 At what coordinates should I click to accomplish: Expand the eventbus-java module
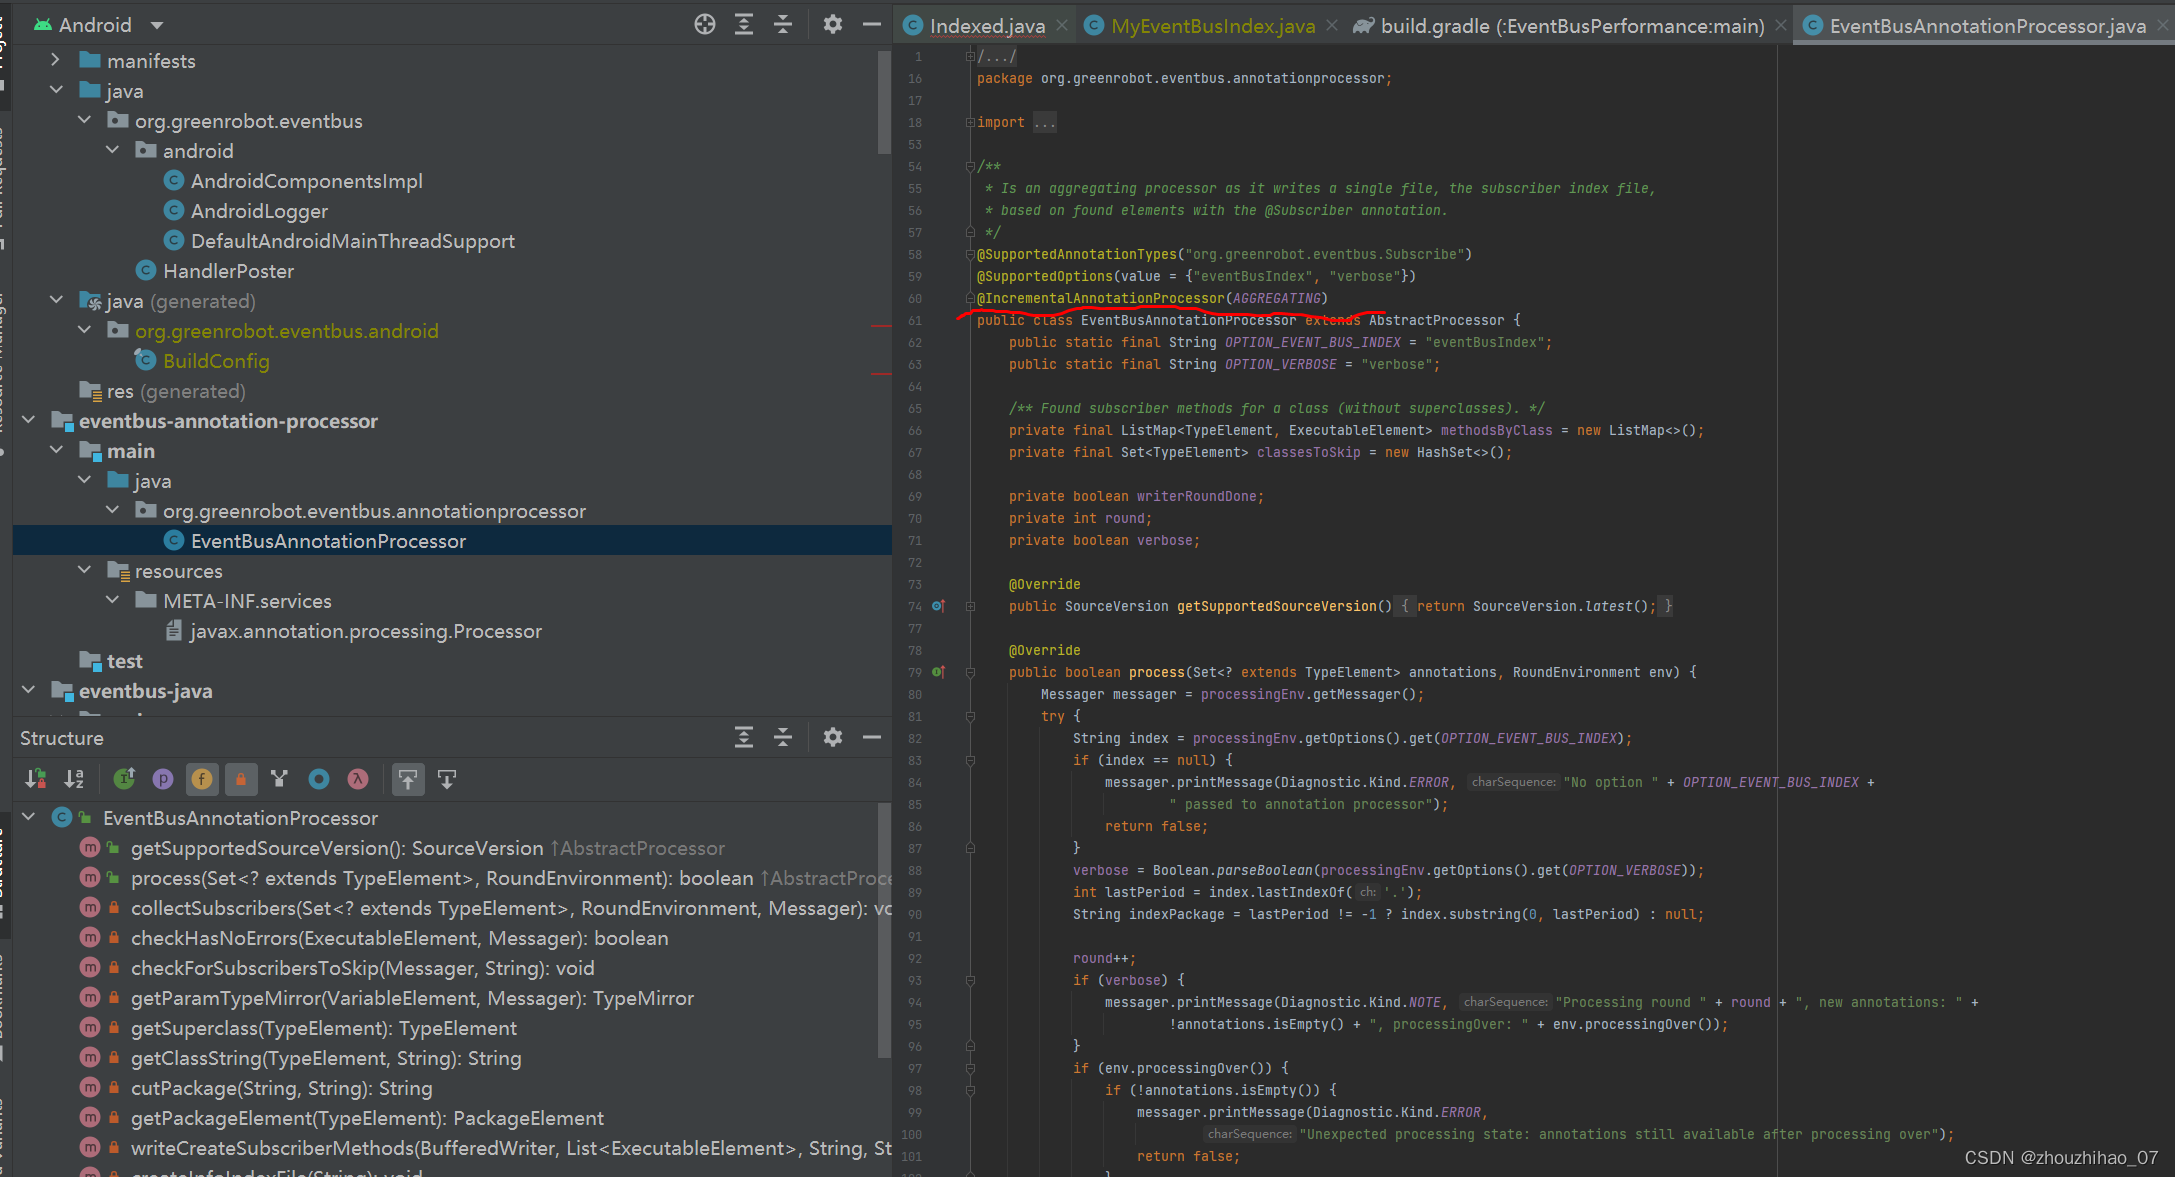coord(28,691)
